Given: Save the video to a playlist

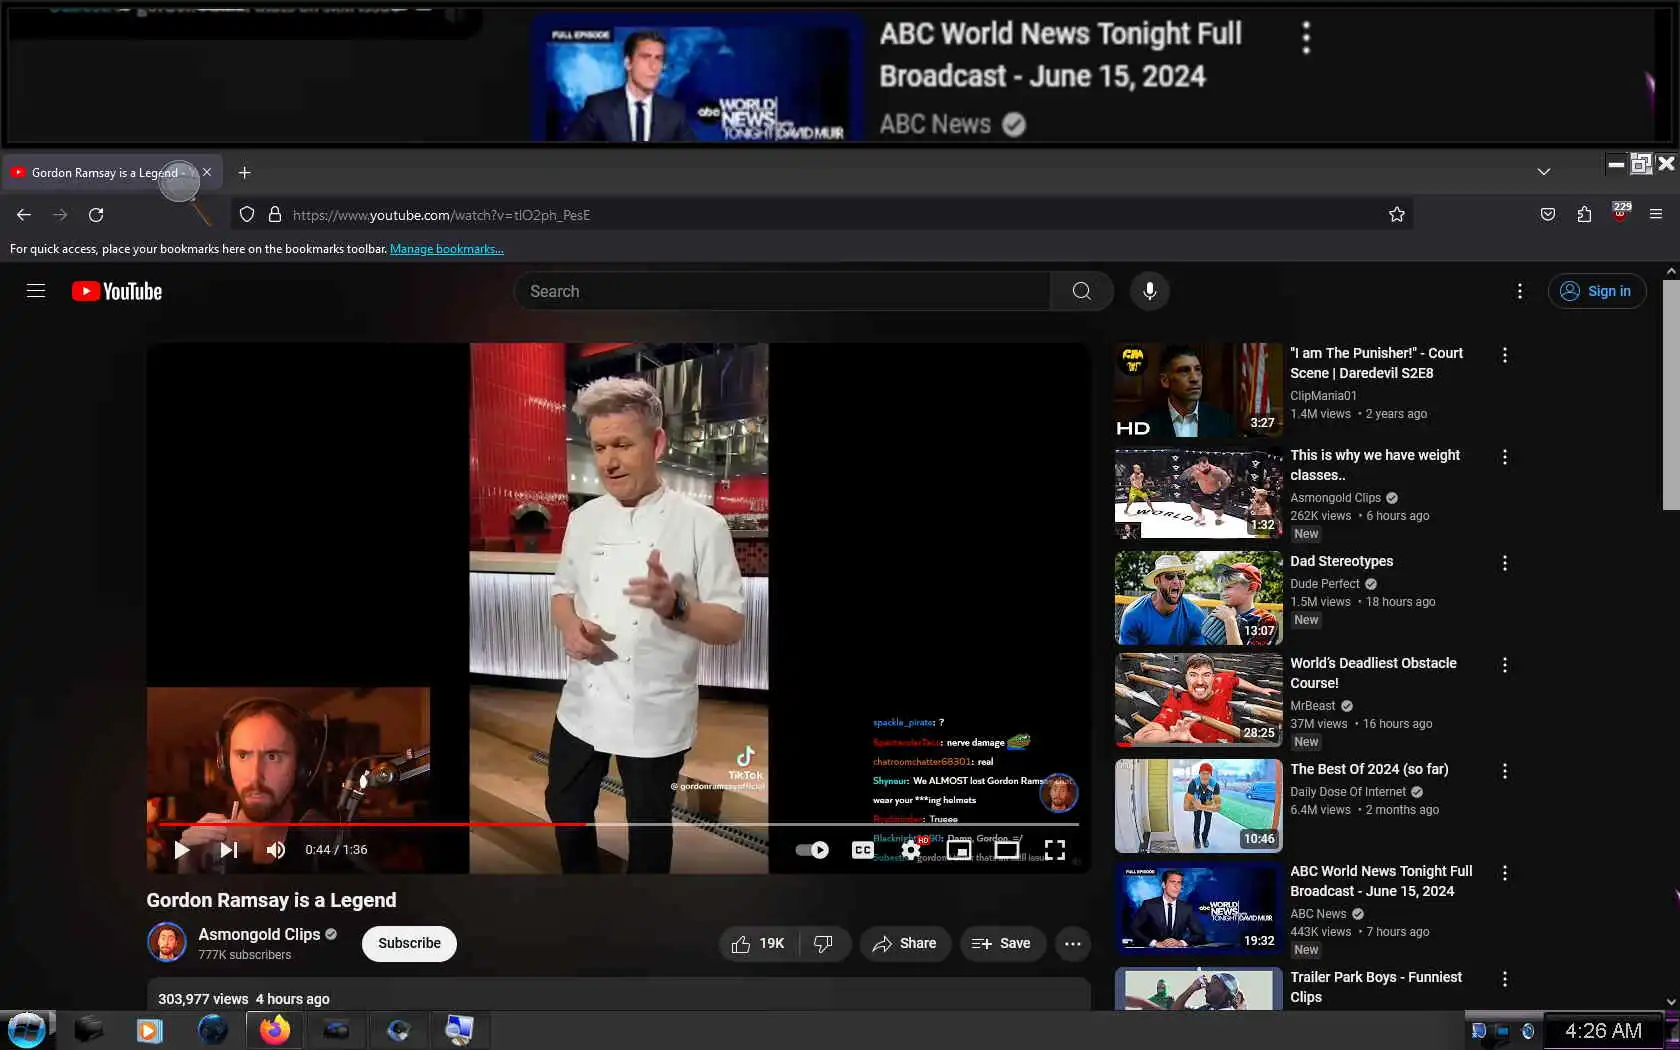Looking at the screenshot, I should (x=1001, y=944).
